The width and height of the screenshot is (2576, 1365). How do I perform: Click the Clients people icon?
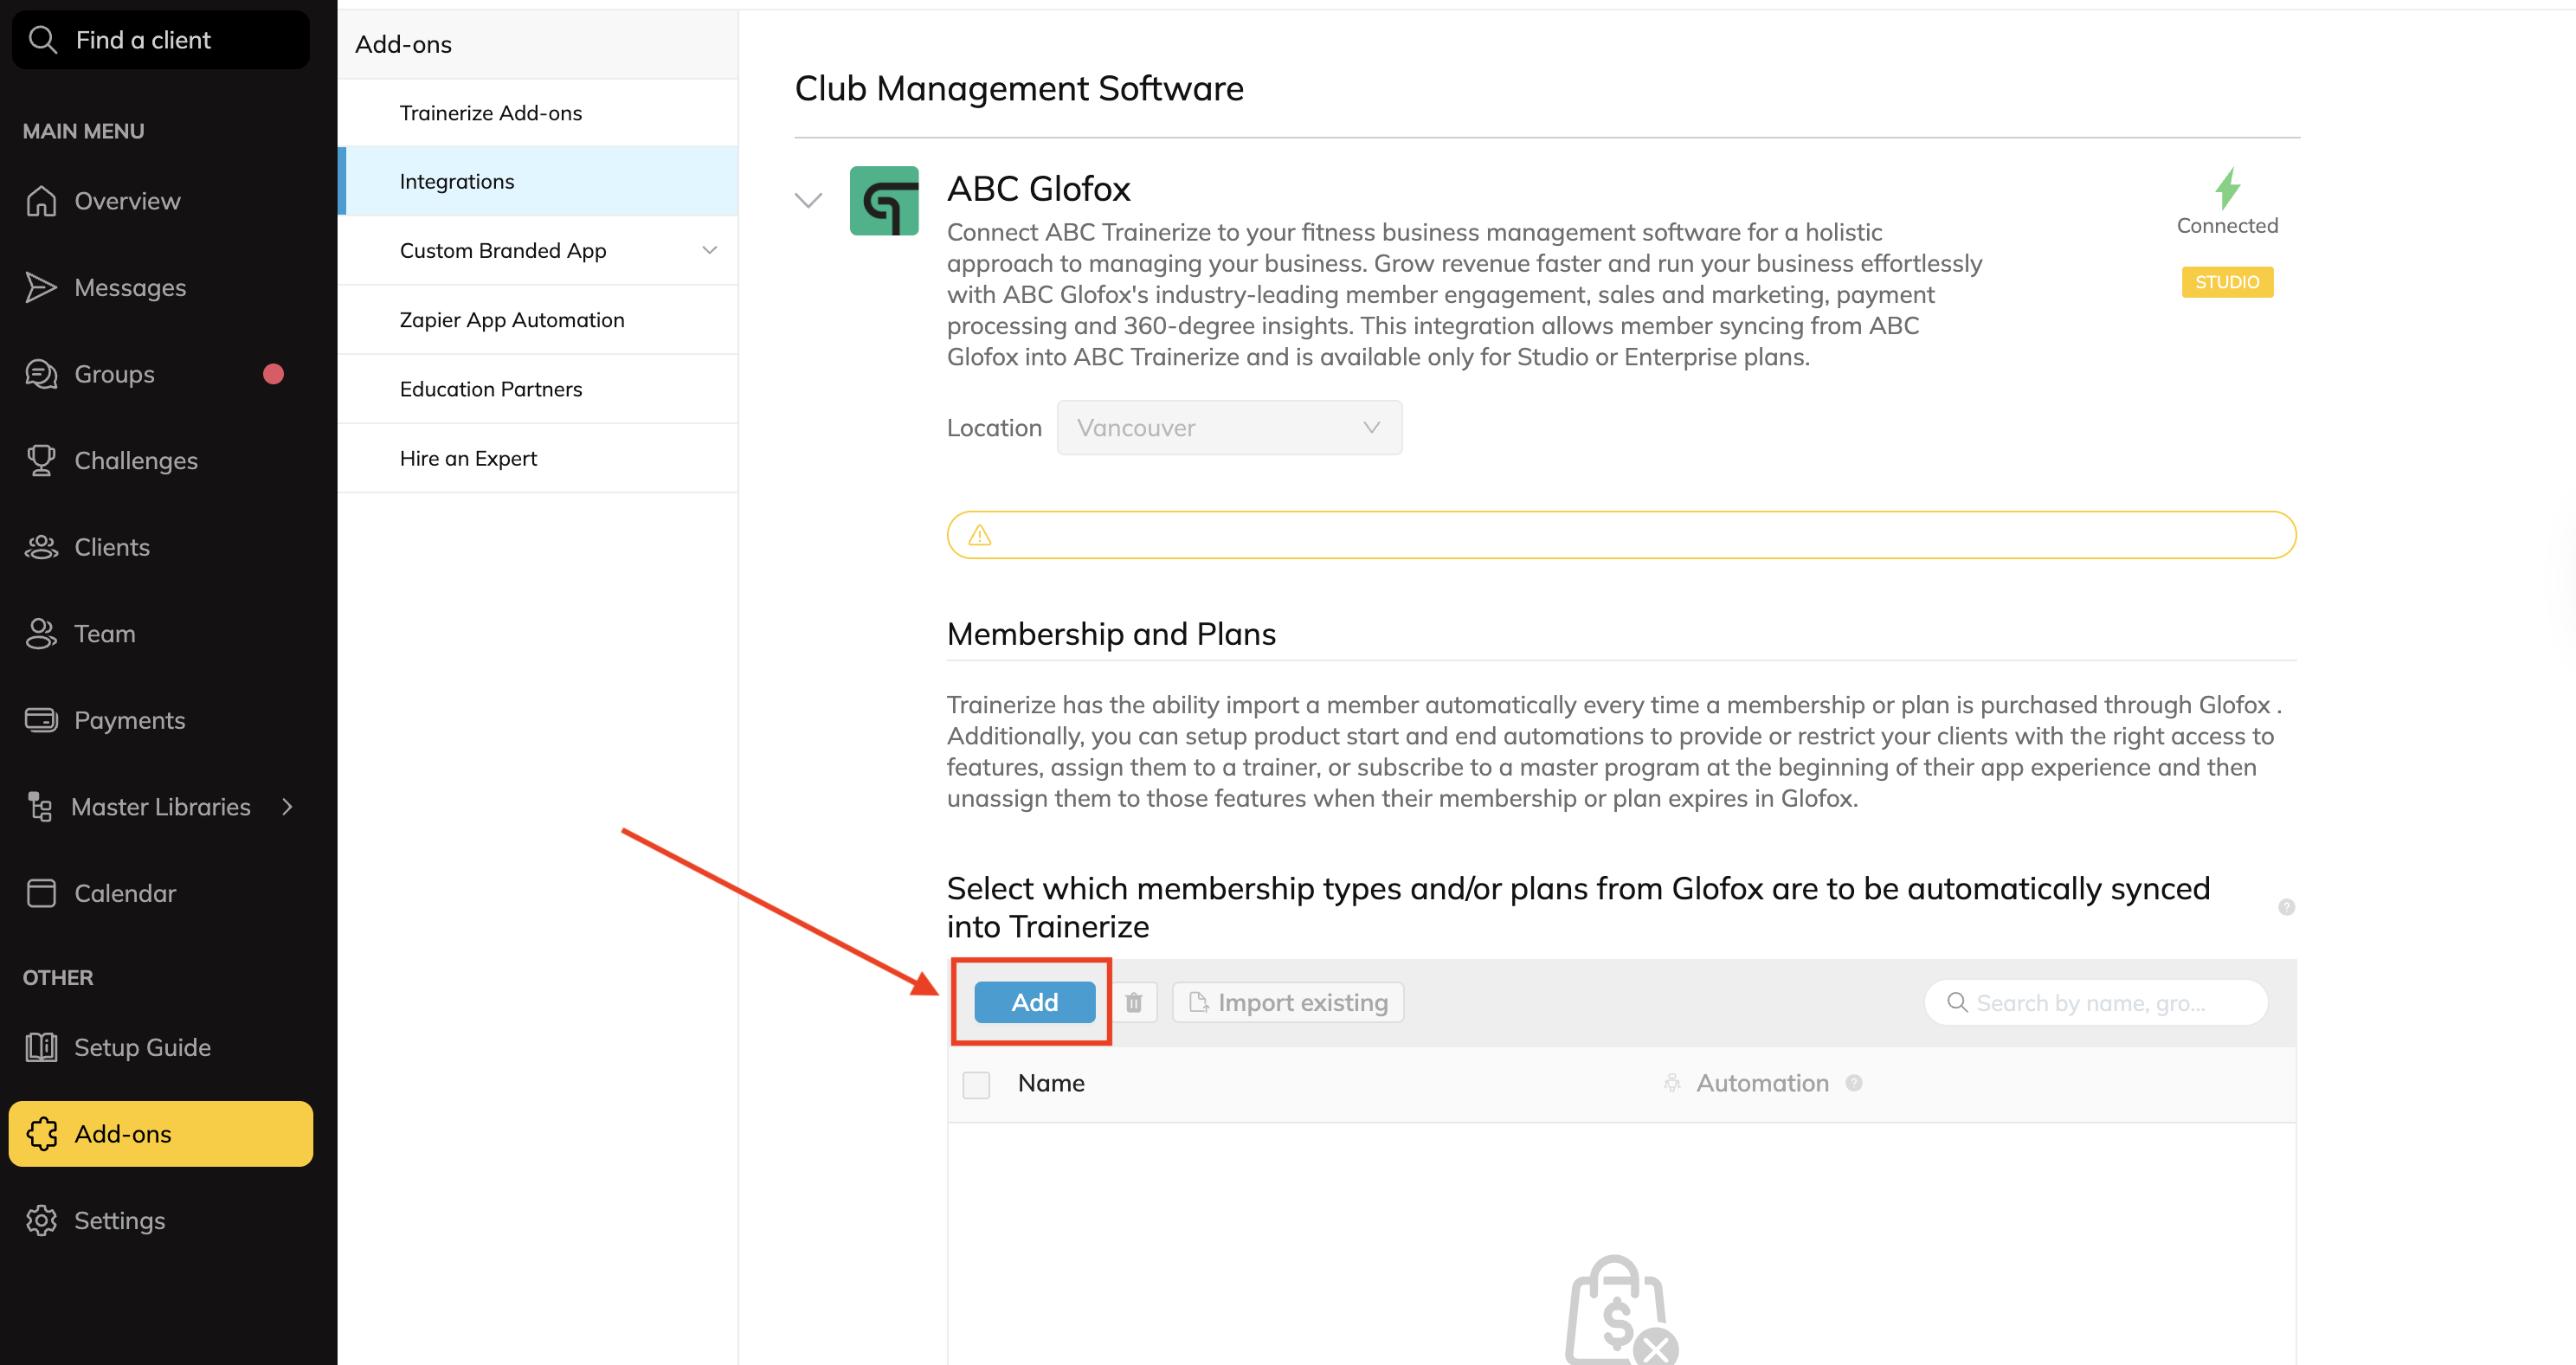pyautogui.click(x=41, y=547)
